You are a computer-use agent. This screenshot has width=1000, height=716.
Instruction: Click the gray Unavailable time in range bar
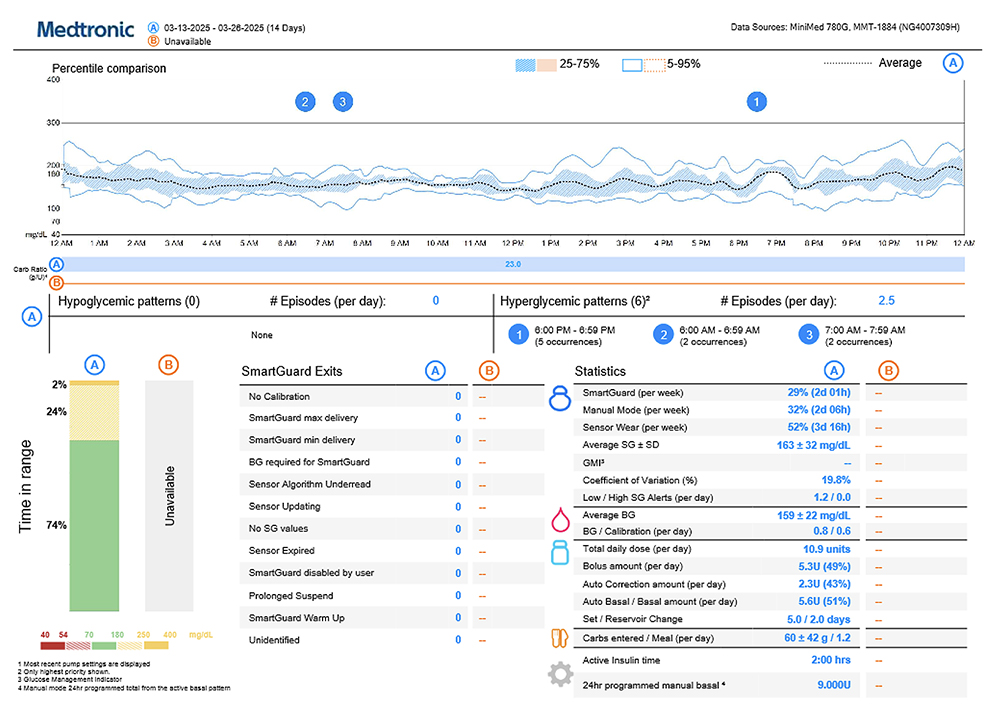tap(169, 495)
